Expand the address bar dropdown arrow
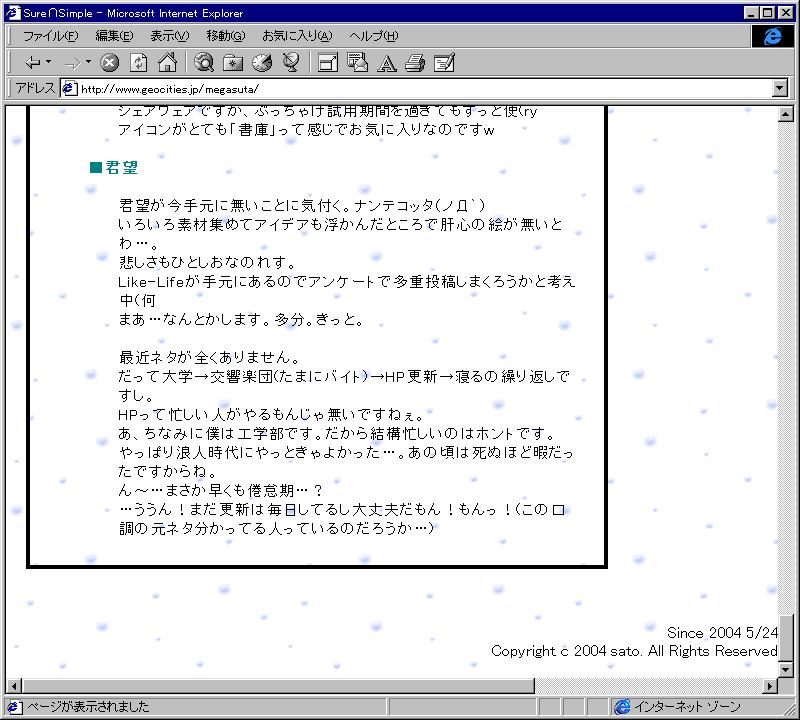This screenshot has height=720, width=800. 779,88
